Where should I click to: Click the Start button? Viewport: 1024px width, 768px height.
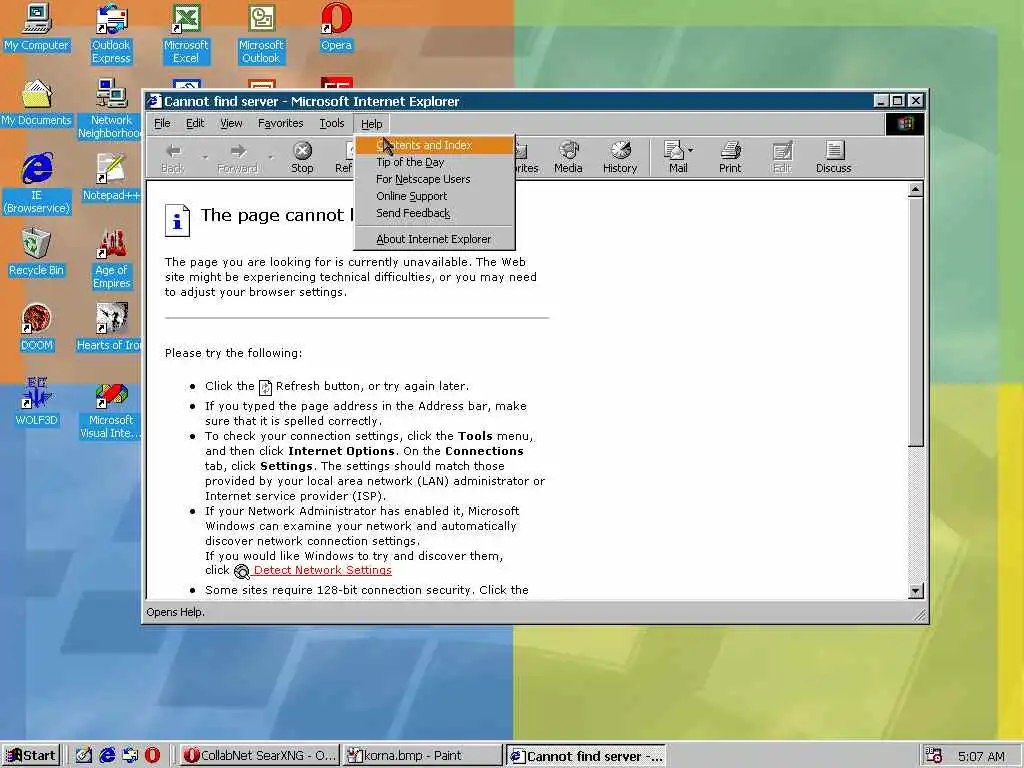coord(31,756)
